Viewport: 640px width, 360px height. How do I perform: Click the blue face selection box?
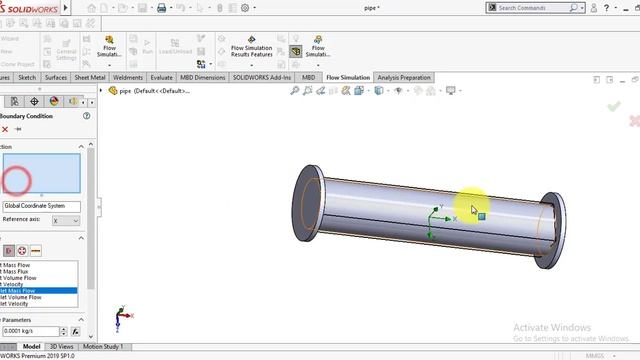coord(42,173)
